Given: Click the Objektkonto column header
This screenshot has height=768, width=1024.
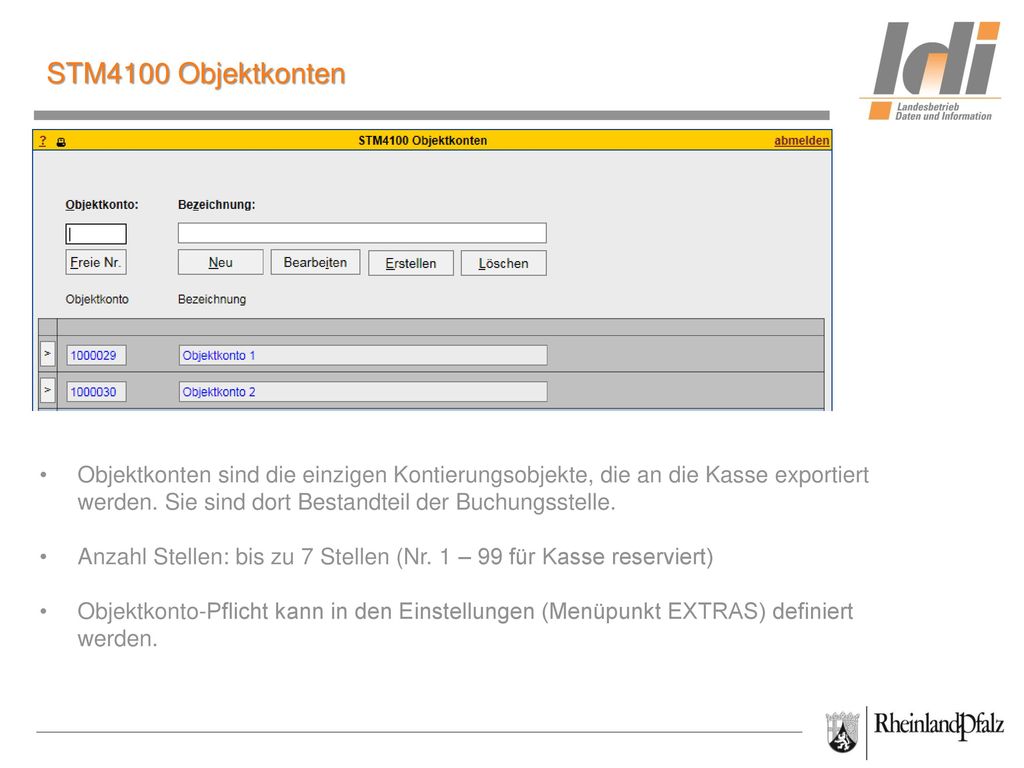Looking at the screenshot, I should tap(97, 299).
